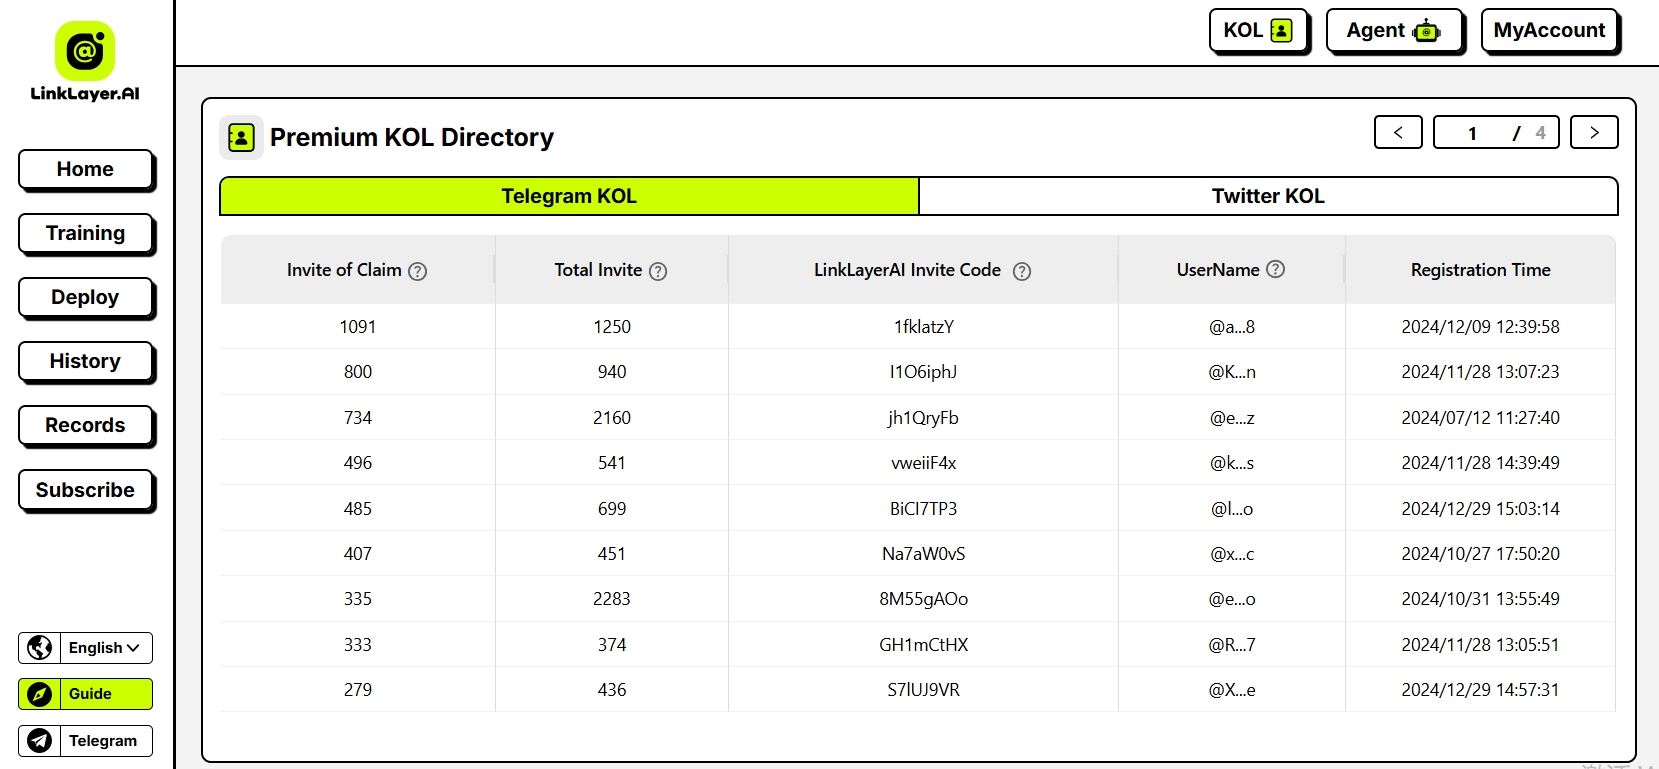Select invite code 8M55gAOo
Screen dimensions: 1659x769
pos(924,599)
